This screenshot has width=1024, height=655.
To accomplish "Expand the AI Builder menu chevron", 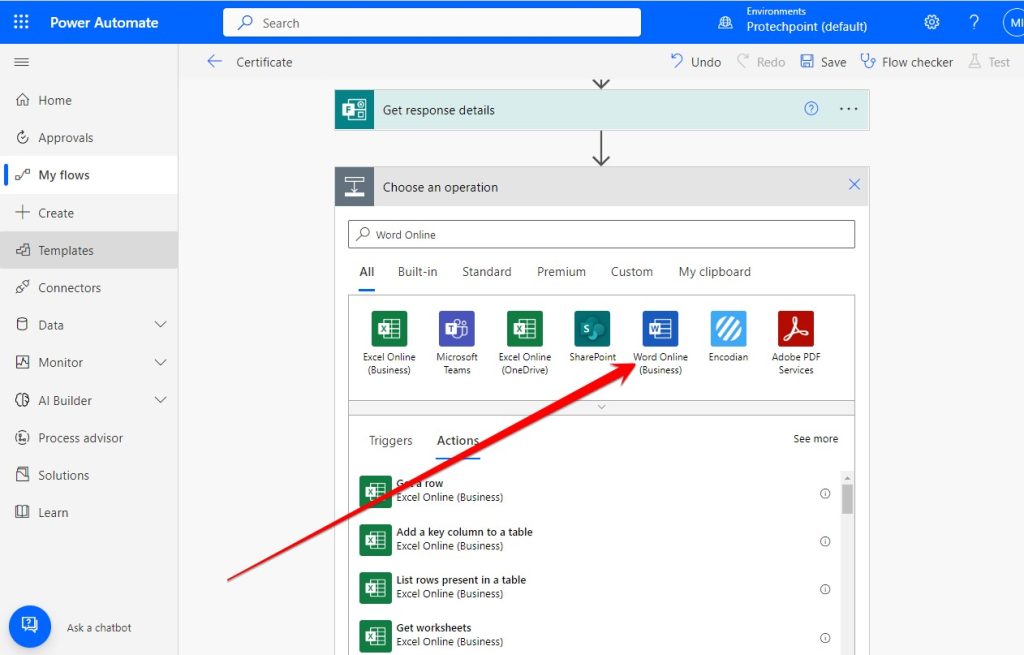I will tap(160, 400).
